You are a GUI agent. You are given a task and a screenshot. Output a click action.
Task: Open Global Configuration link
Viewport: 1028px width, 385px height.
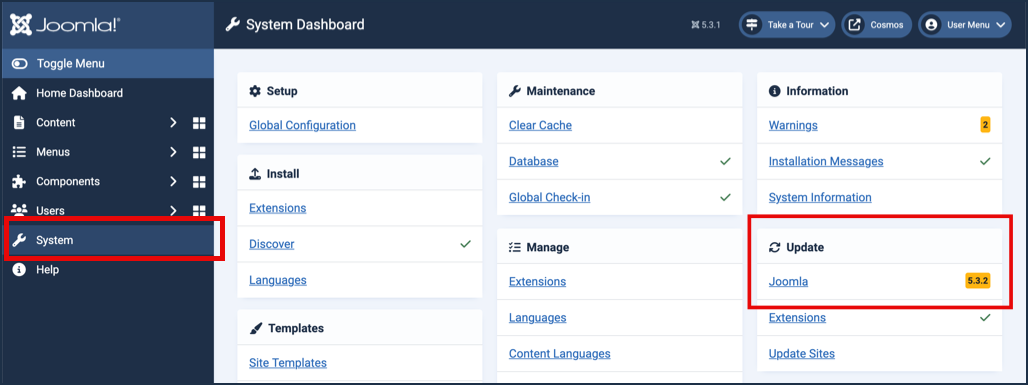pos(302,125)
